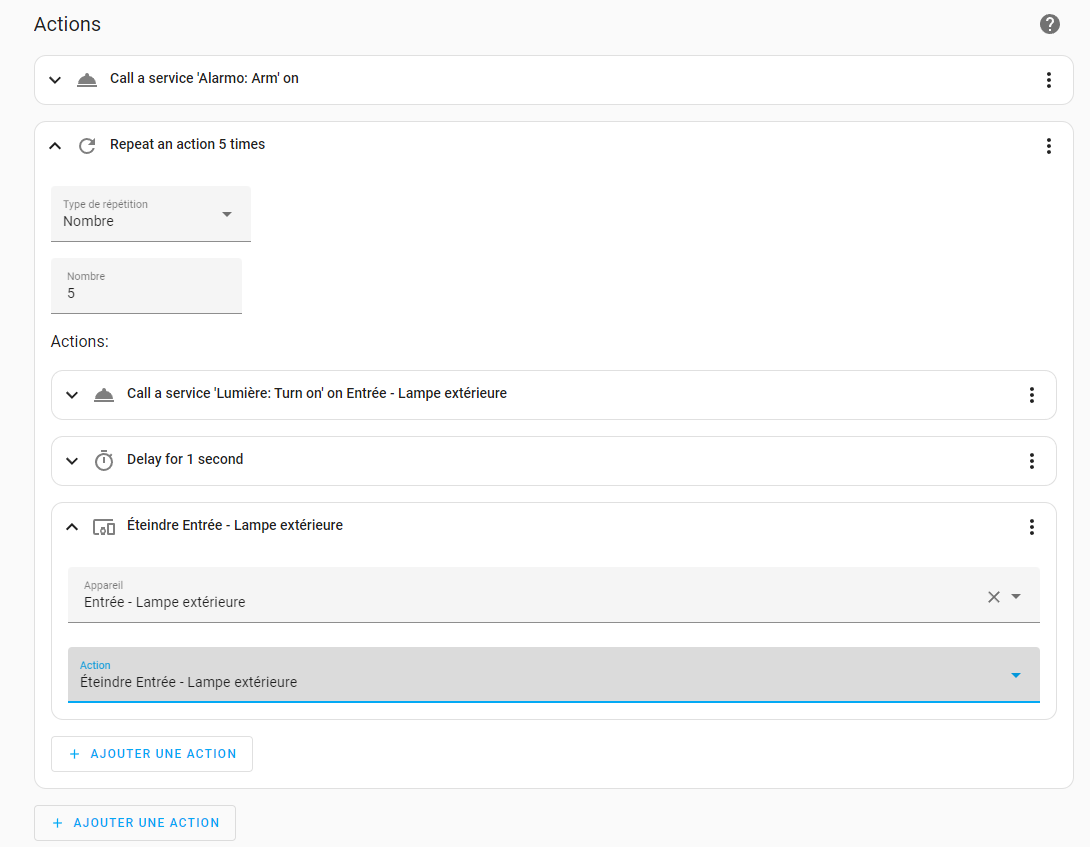Collapse the Éteindre Entrée - Lampe extérieure action

click(72, 527)
